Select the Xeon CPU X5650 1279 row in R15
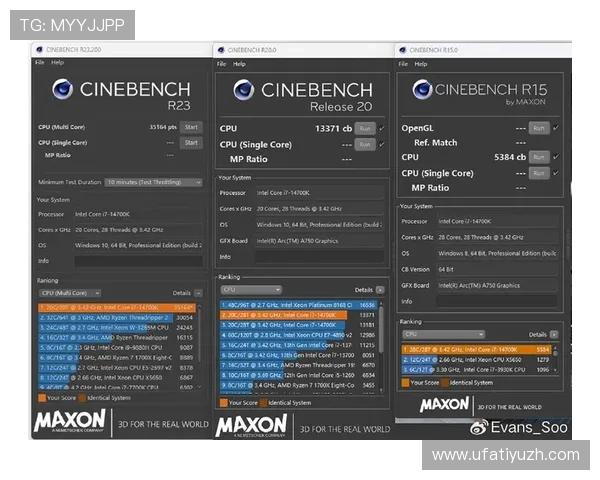Viewport: 600px width, 480px height. pyautogui.click(x=476, y=360)
